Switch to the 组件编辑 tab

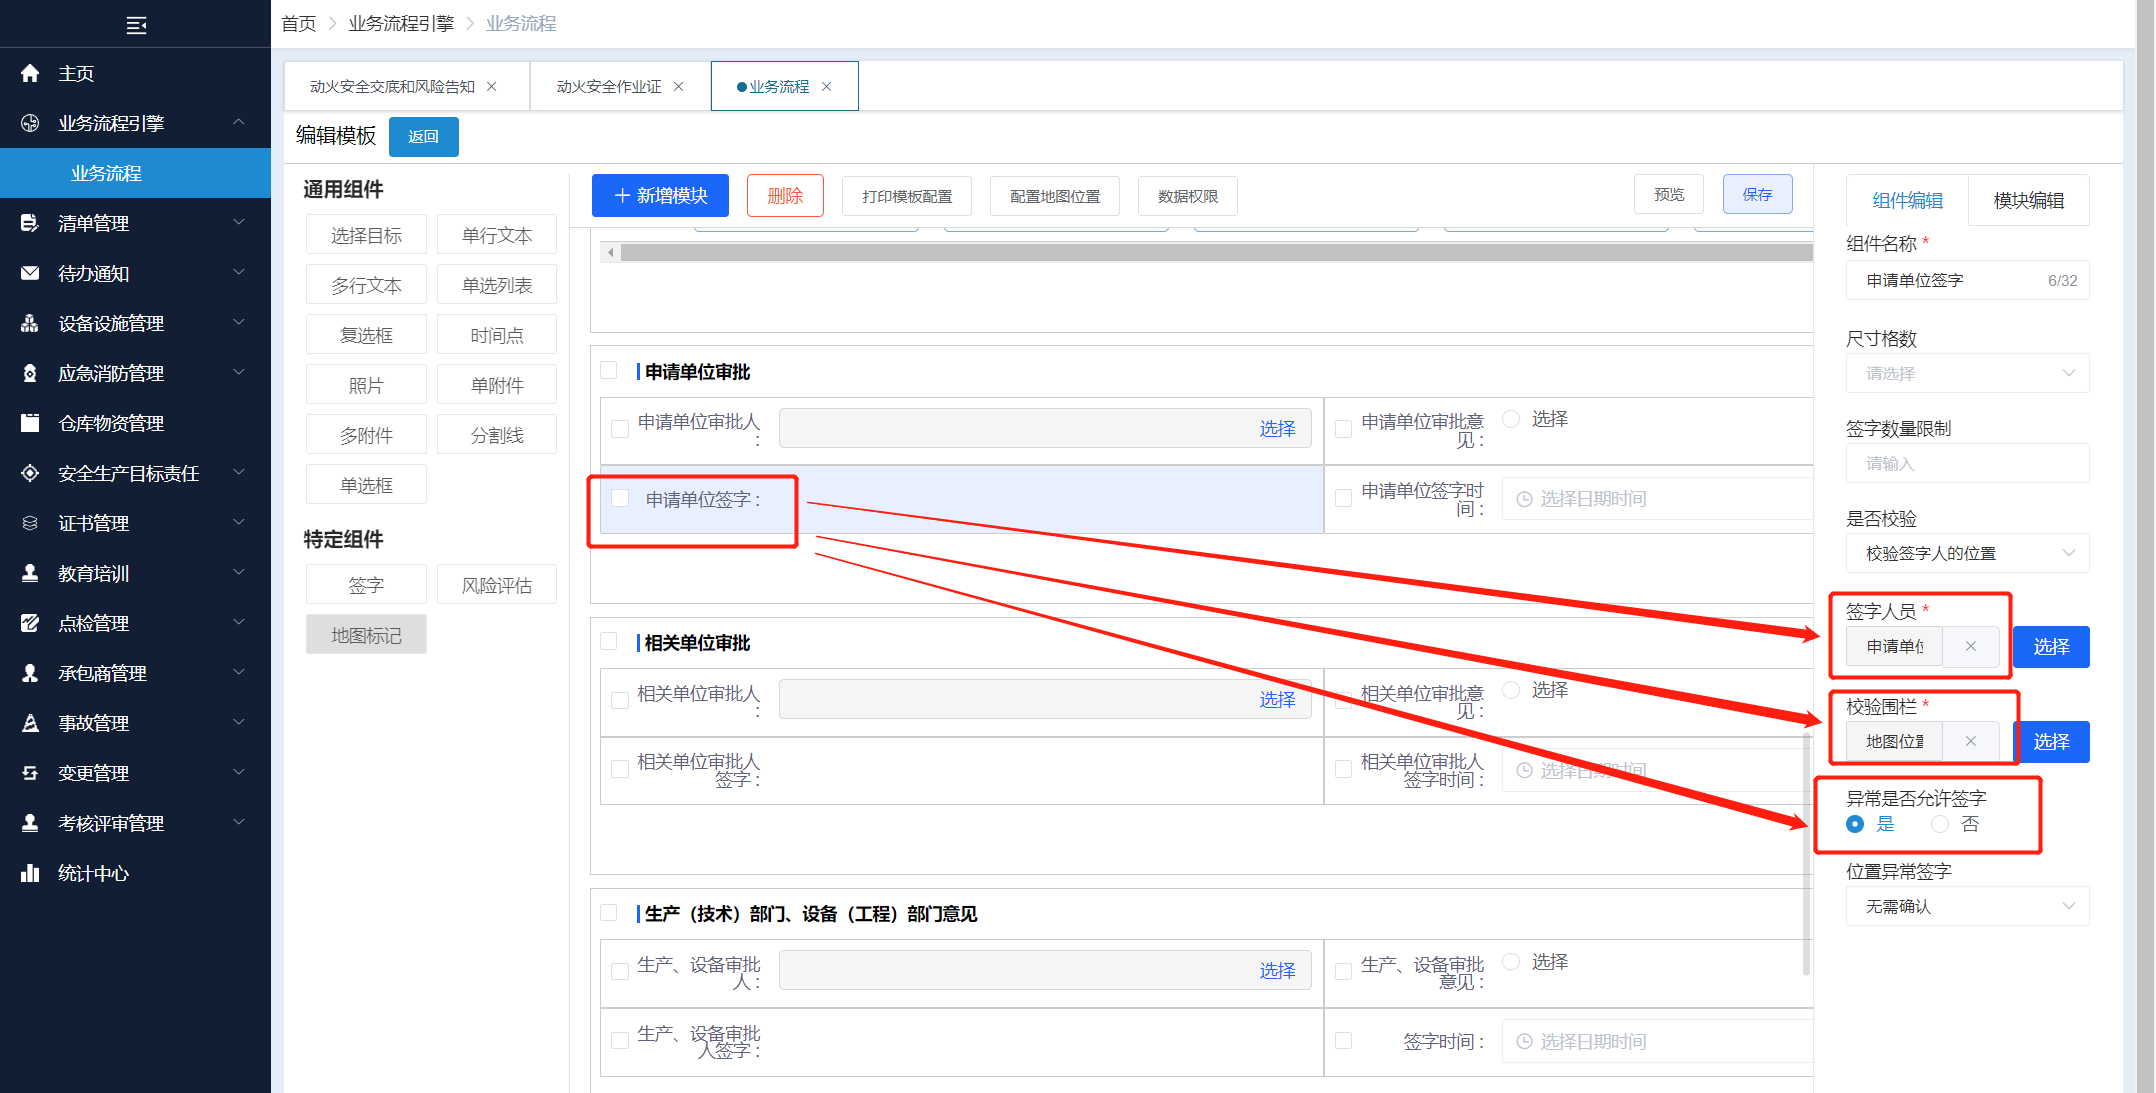pos(1907,200)
